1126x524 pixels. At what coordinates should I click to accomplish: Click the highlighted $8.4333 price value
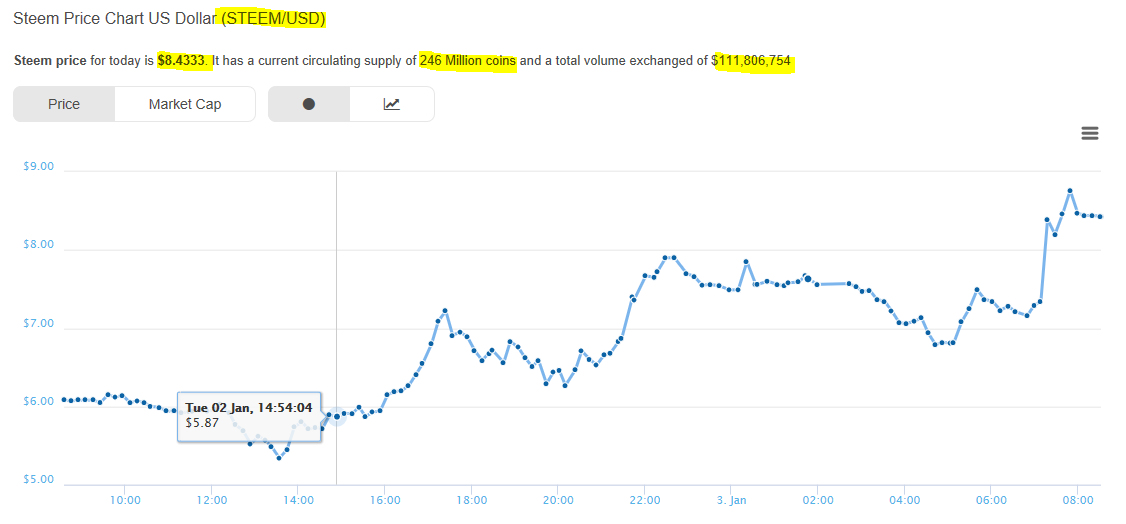point(182,62)
